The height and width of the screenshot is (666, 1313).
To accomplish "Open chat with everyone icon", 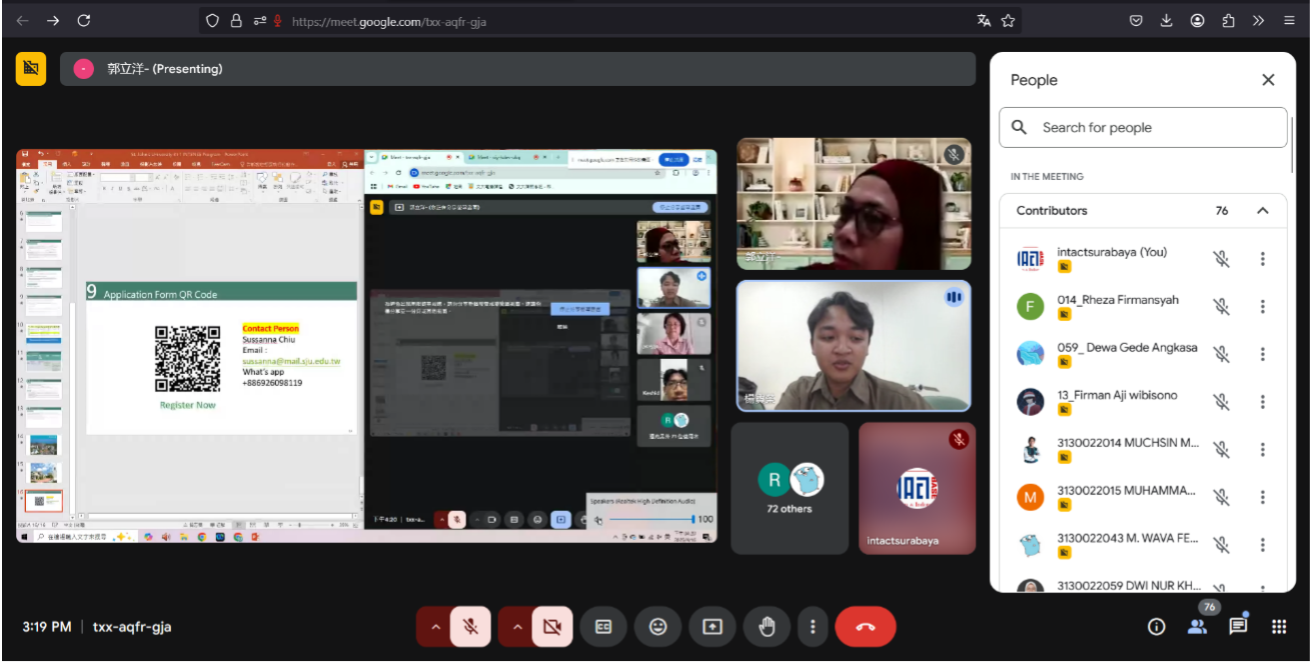I will point(1238,627).
